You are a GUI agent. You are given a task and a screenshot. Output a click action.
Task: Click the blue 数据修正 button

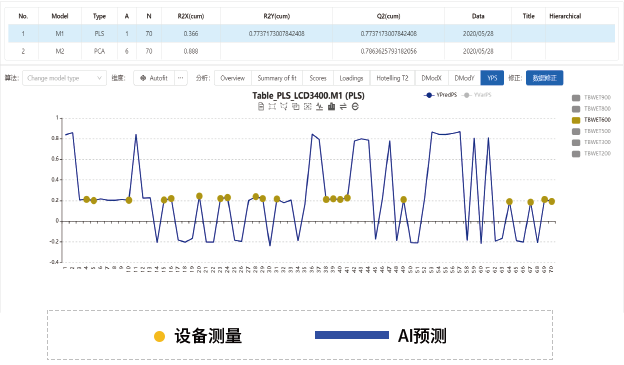coord(544,78)
